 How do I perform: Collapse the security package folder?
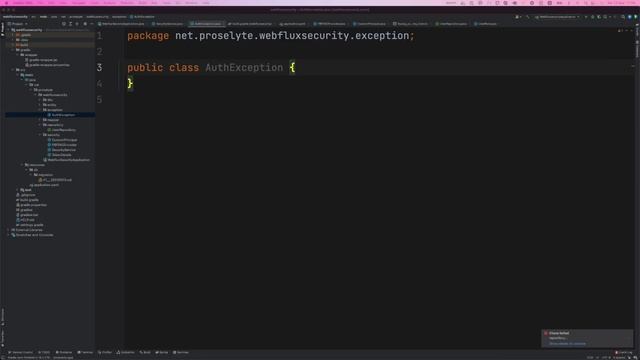pyautogui.click(x=40, y=135)
